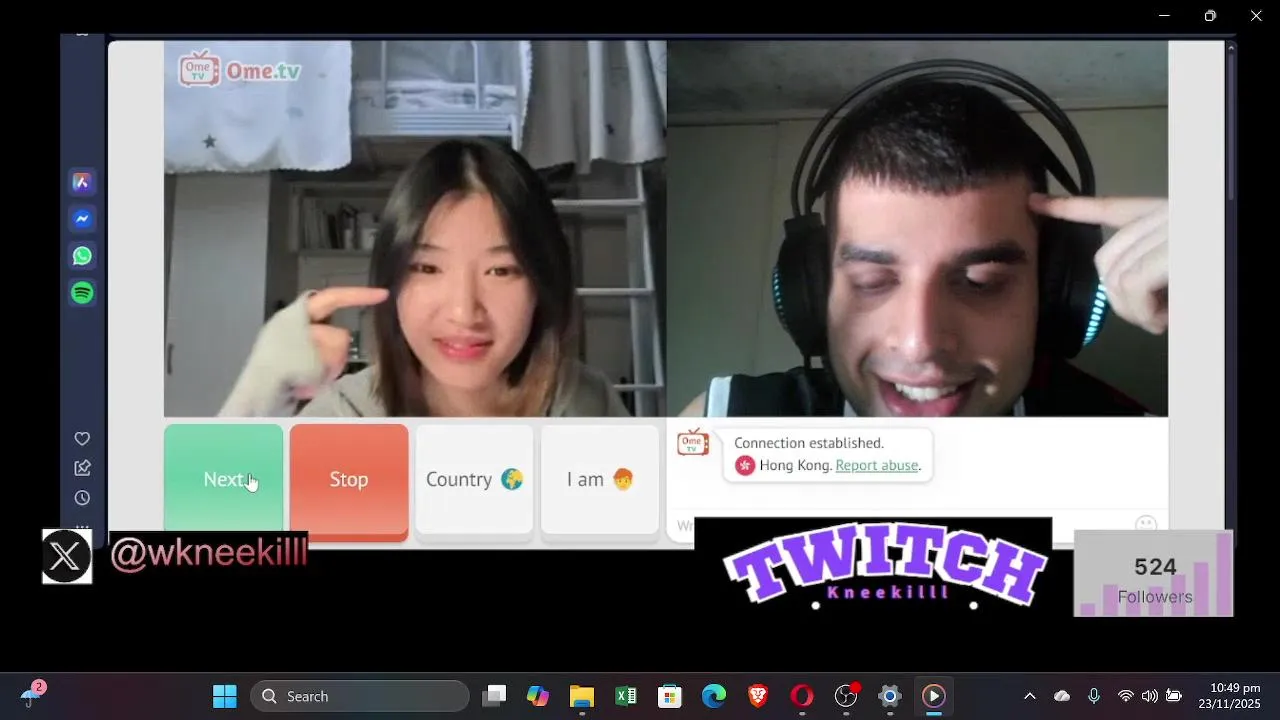Open the Wi-Fi network tray icon

pos(1126,696)
